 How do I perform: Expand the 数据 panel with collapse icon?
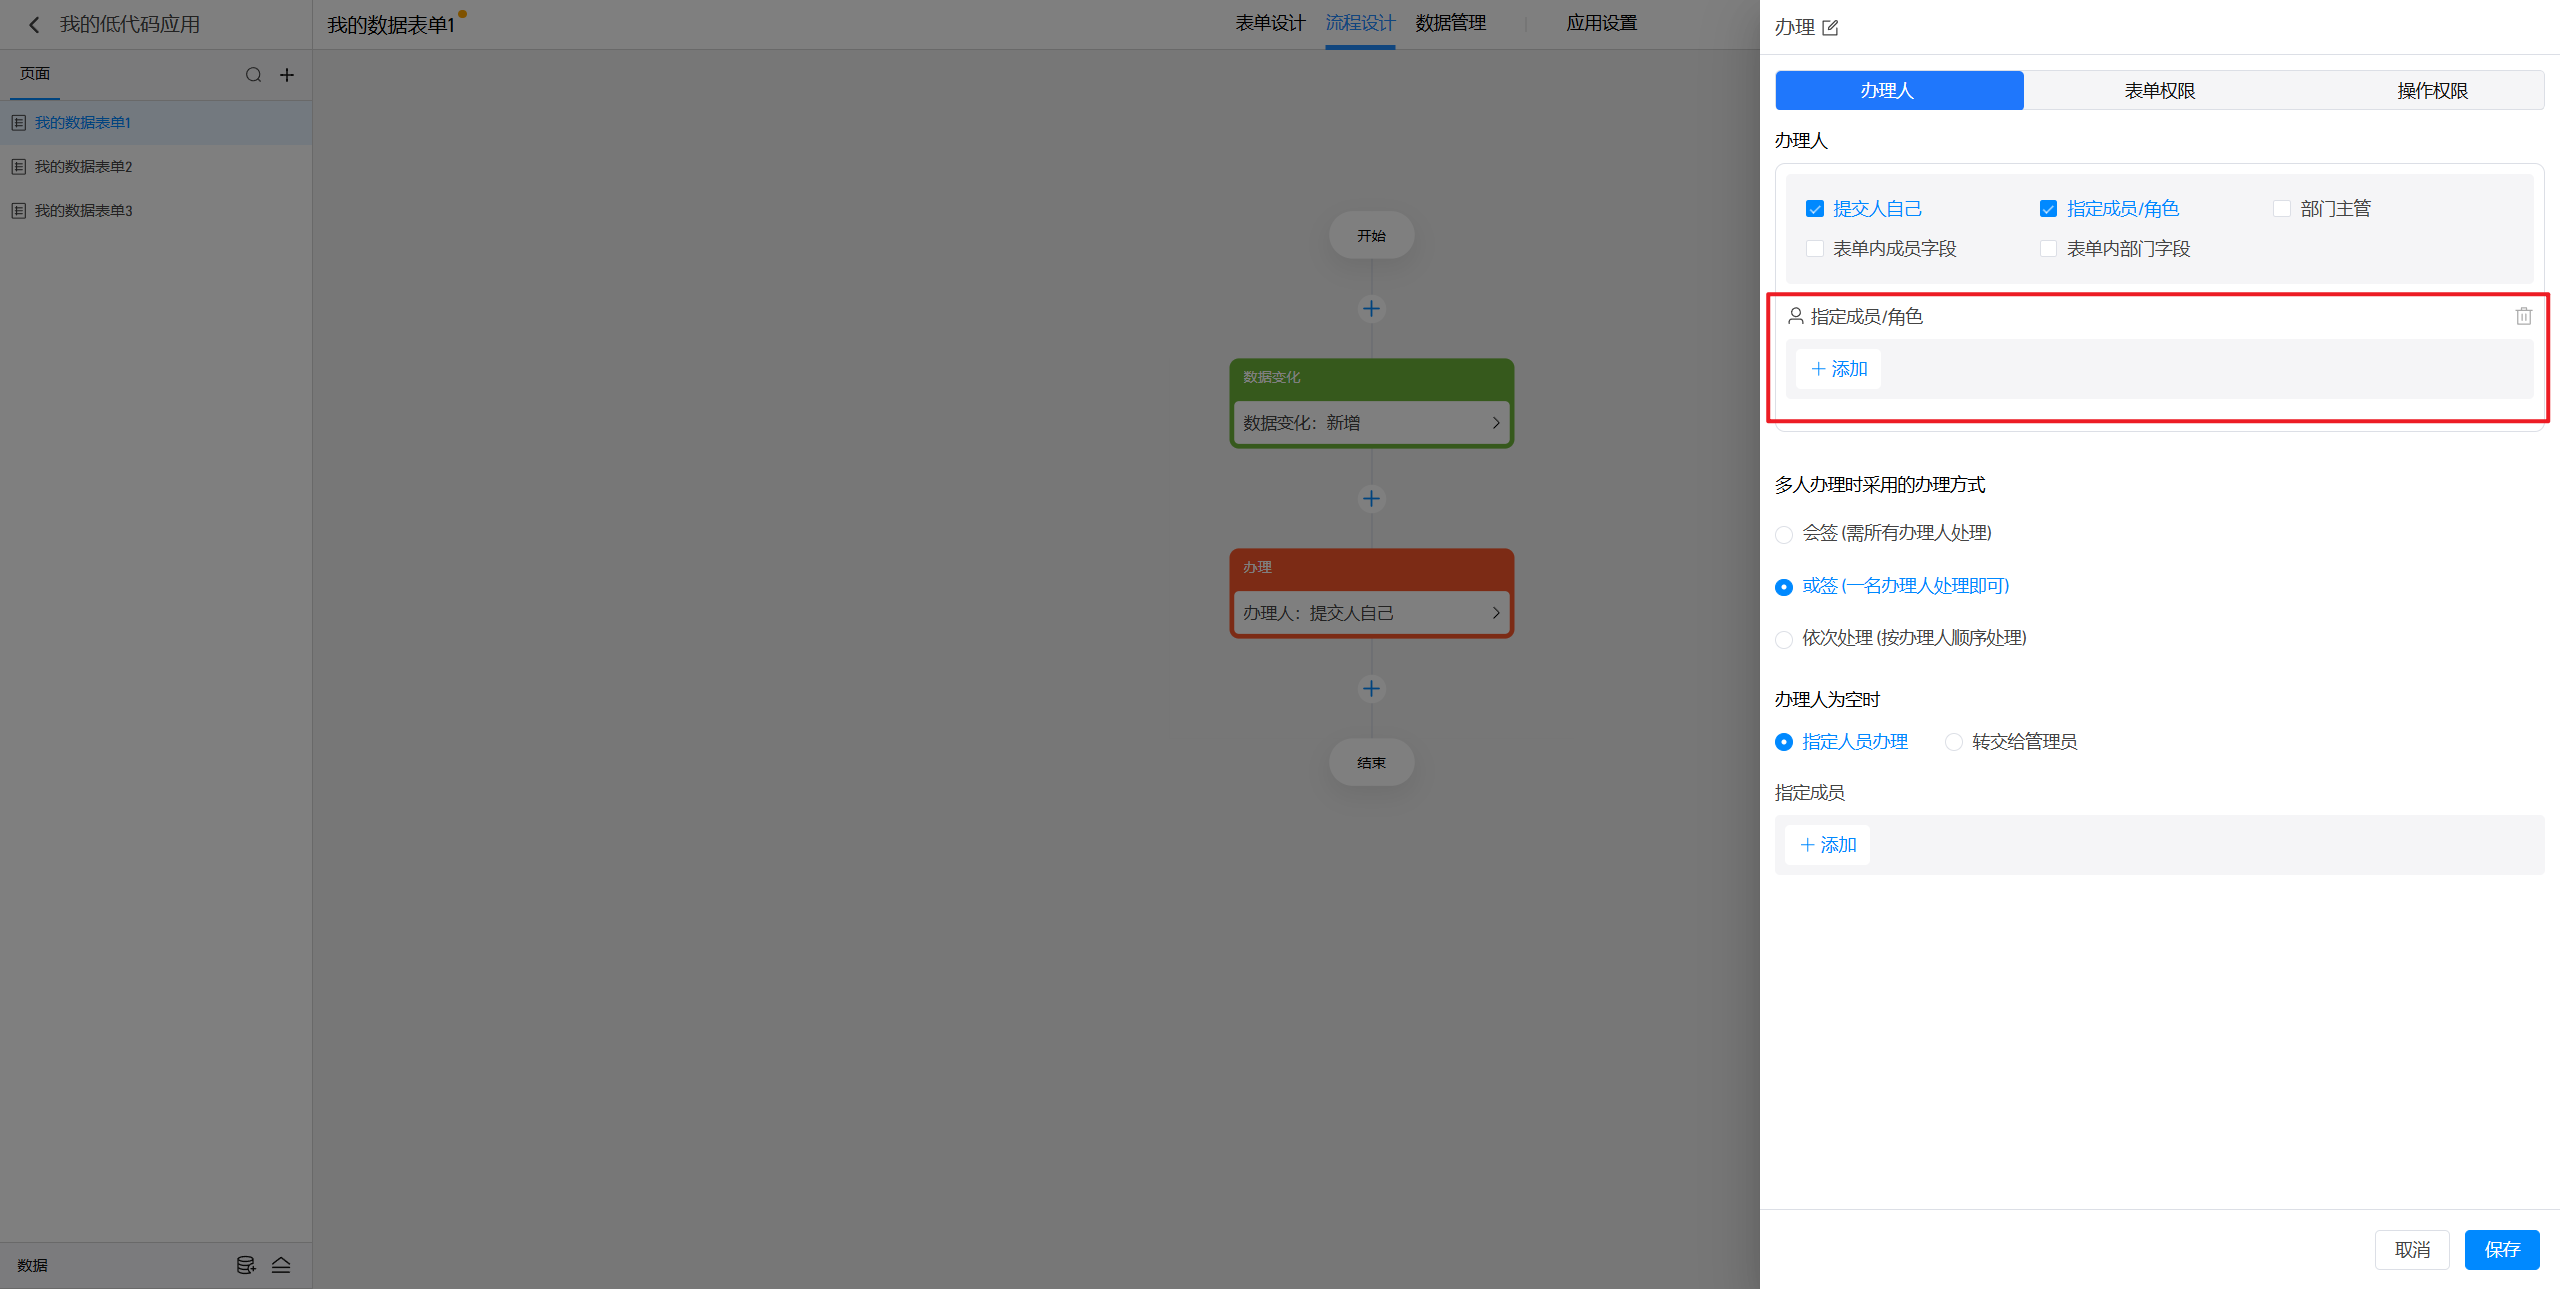[x=281, y=1265]
